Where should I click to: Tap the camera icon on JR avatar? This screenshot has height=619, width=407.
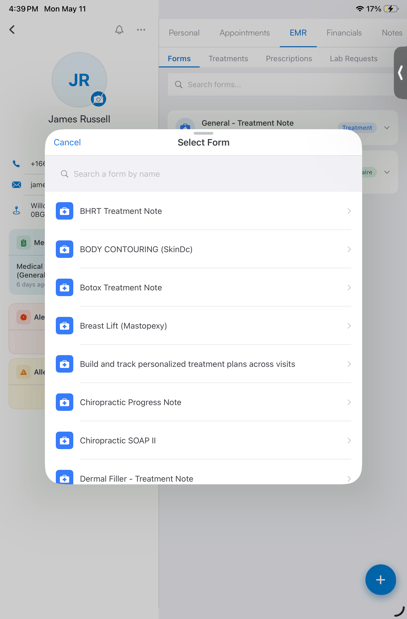click(x=98, y=99)
